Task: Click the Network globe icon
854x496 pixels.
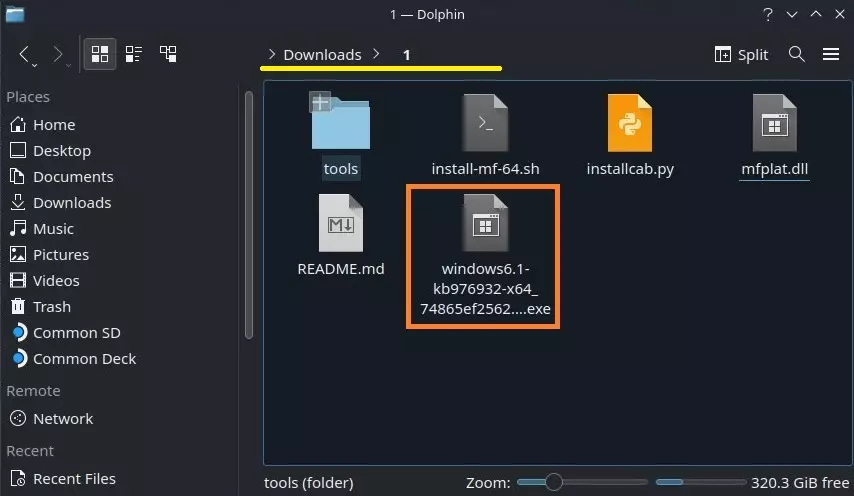Action: point(18,418)
